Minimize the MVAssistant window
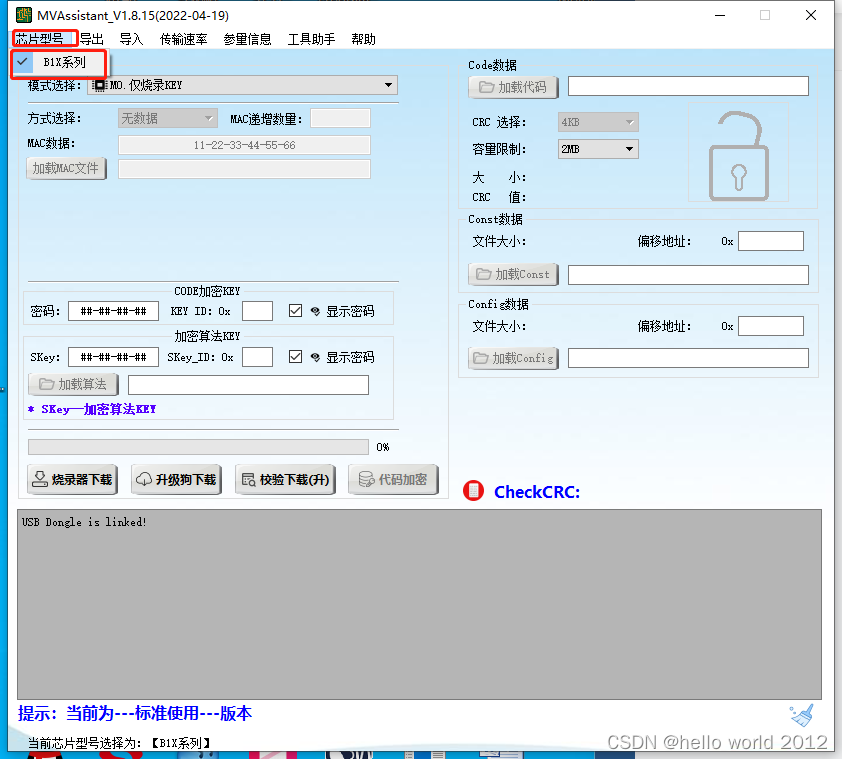Screen dimensions: 842x759 [720, 15]
